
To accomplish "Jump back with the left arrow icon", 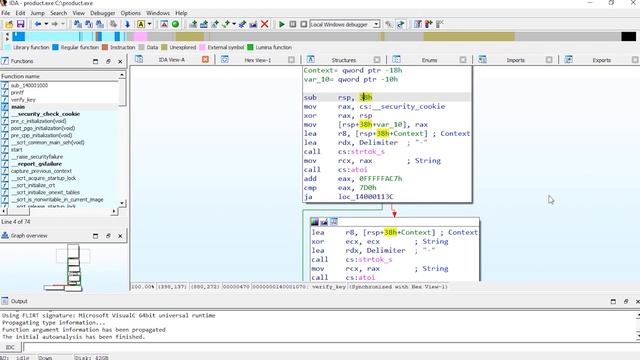I will [38, 24].
